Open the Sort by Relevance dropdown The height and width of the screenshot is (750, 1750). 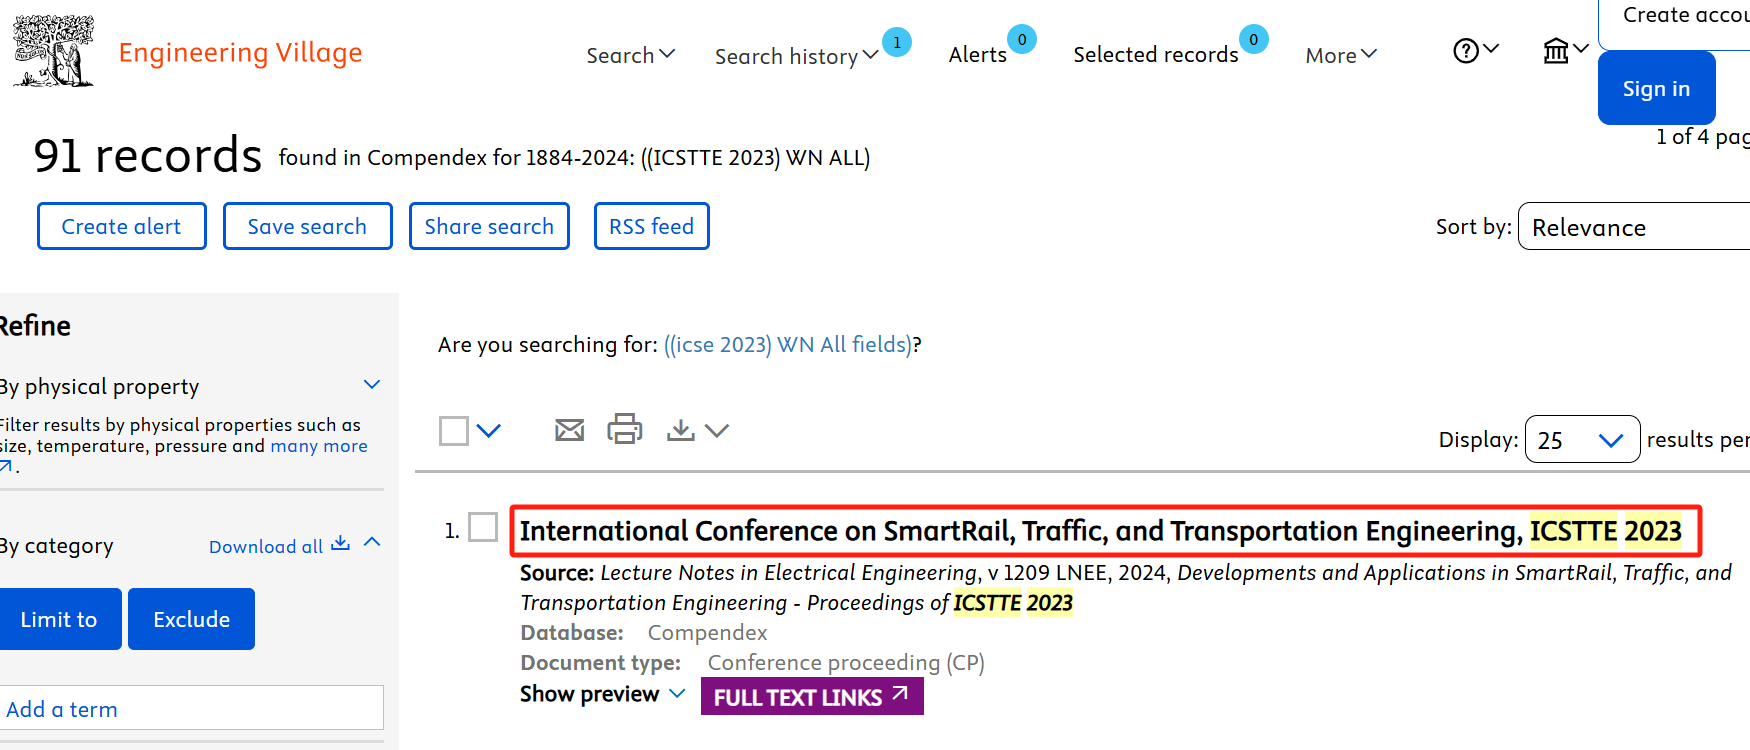(x=1634, y=227)
